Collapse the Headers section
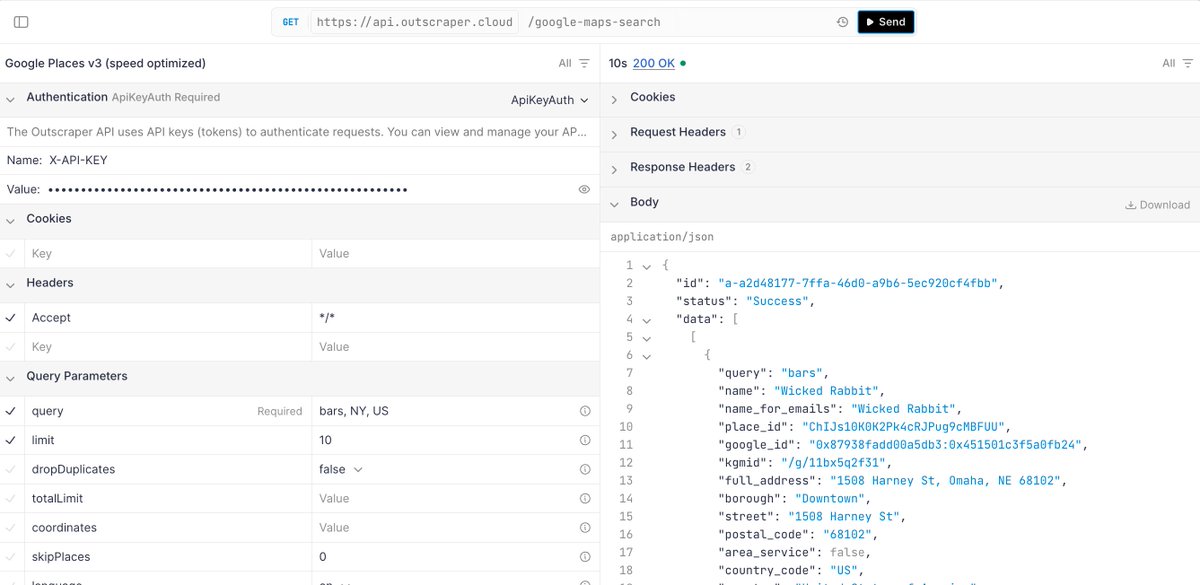 [10, 283]
